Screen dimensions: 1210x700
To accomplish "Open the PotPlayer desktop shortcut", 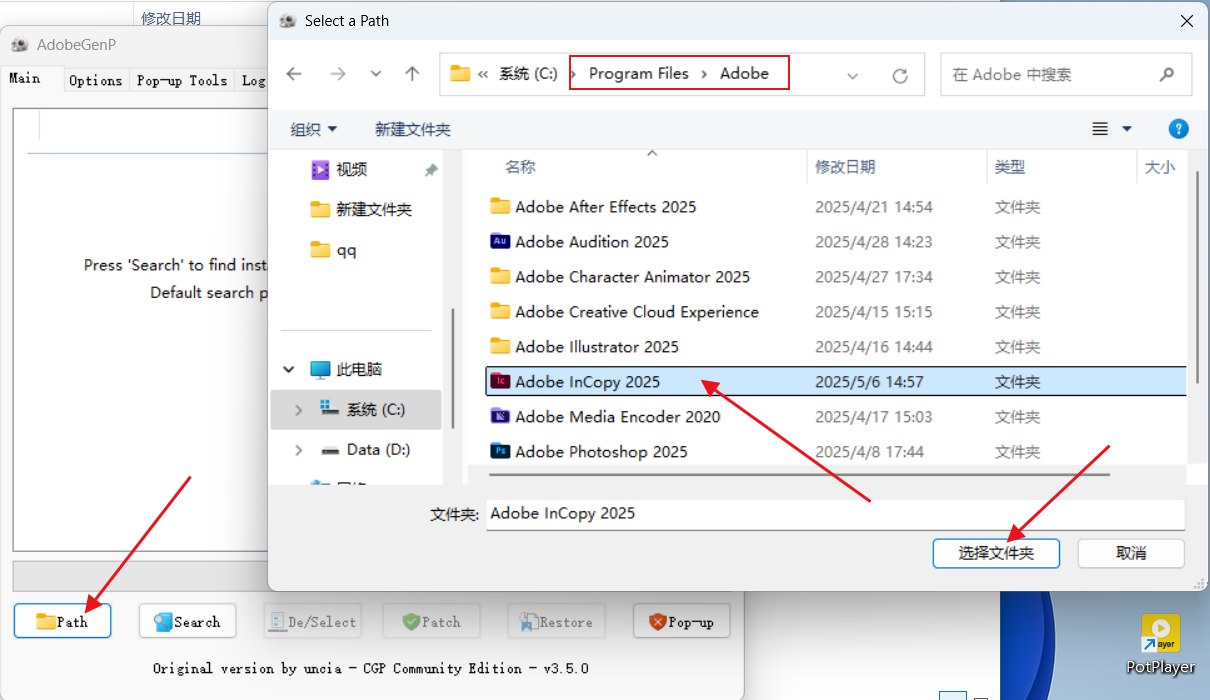I will pos(1160,645).
